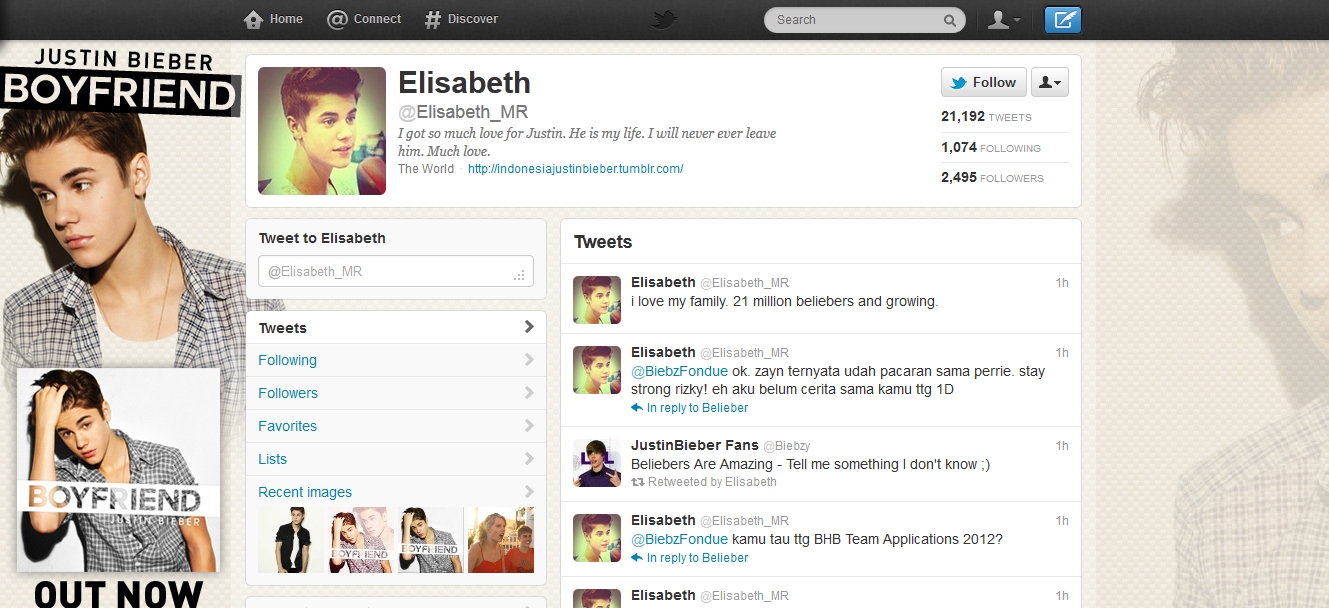Open Elisabeth's name on the '21 million' tweet
1329x608 pixels.
(x=663, y=282)
